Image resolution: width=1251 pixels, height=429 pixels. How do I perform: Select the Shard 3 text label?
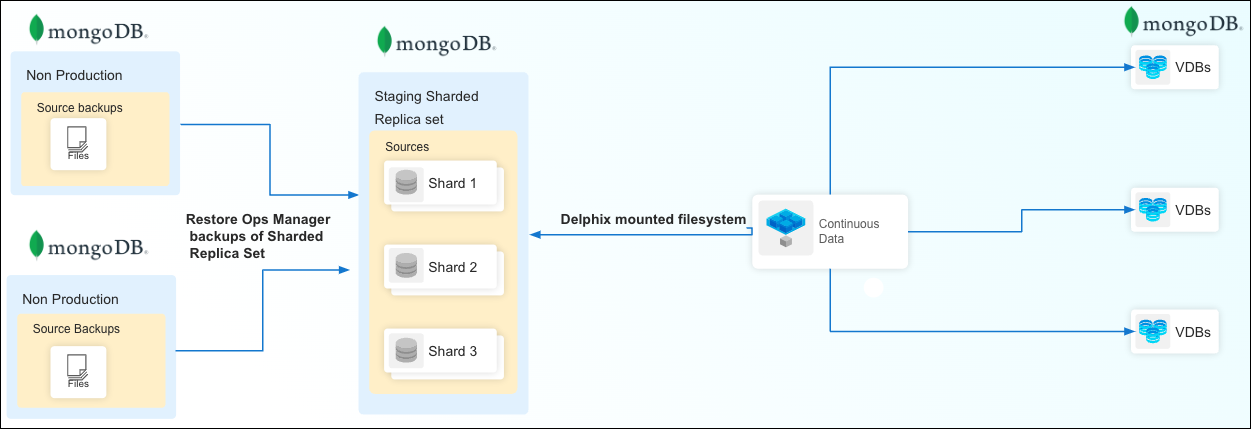[452, 351]
